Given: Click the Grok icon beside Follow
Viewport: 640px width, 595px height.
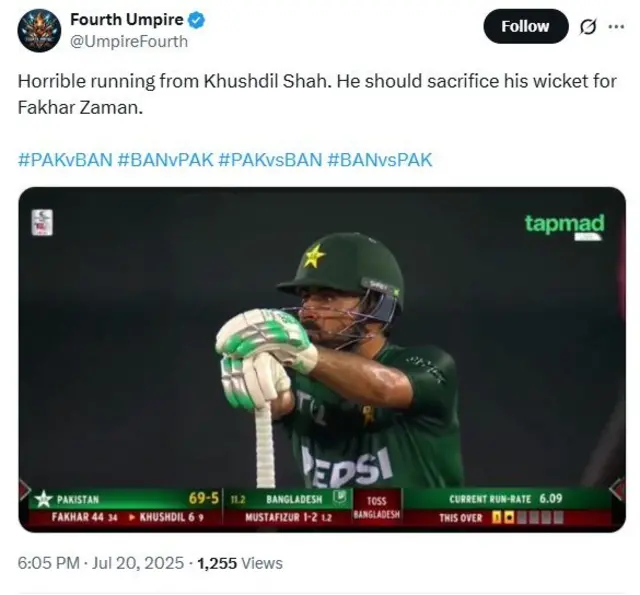Looking at the screenshot, I should click(x=589, y=26).
